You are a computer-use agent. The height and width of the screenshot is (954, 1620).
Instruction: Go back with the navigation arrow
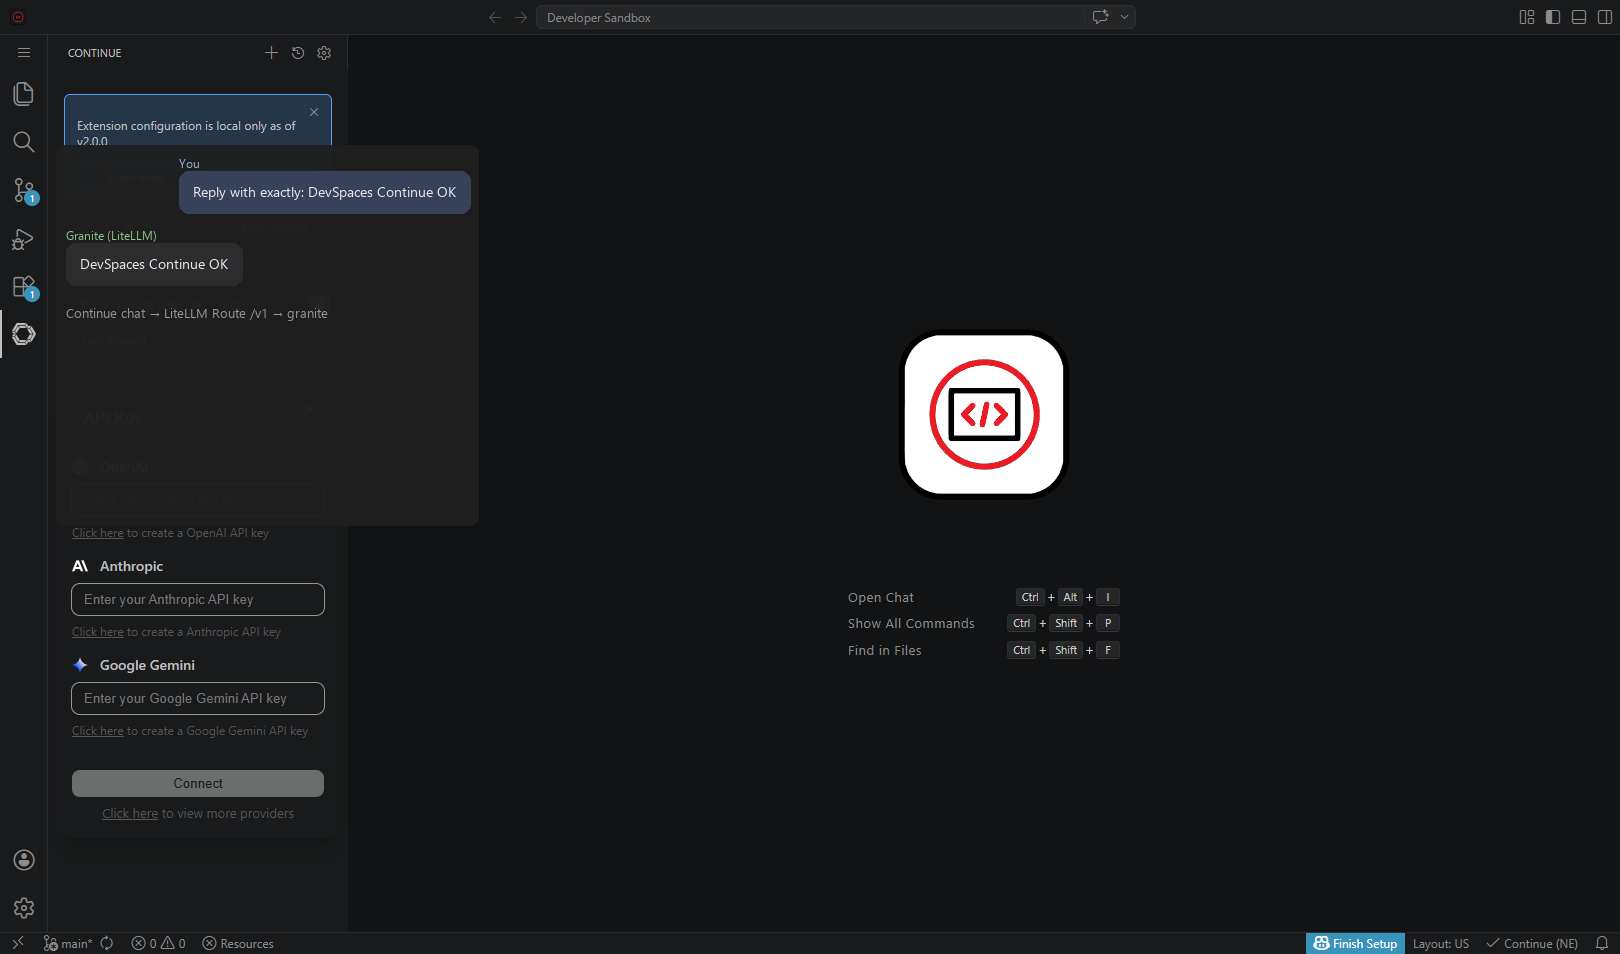495,17
